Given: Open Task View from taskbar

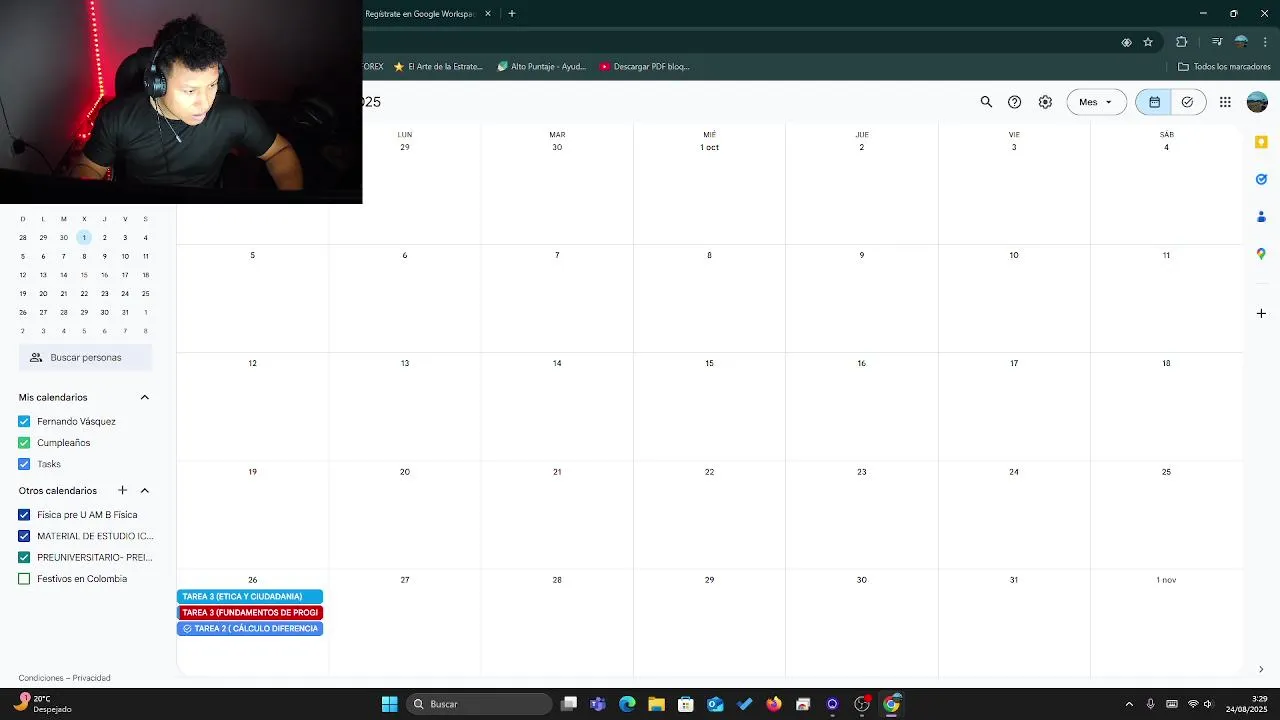Looking at the screenshot, I should click(x=569, y=704).
